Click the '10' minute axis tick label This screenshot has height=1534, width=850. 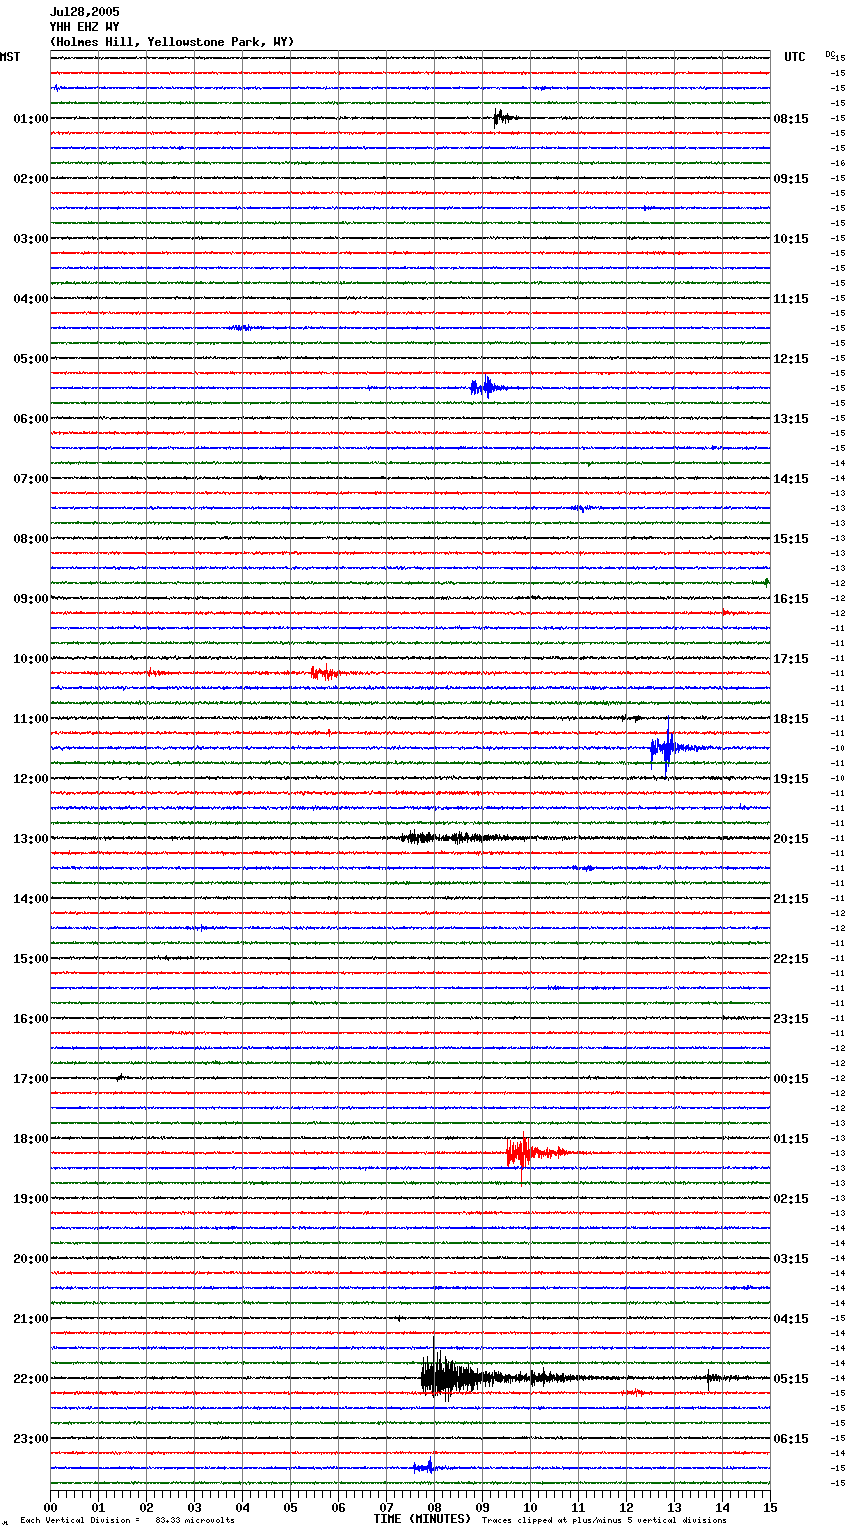click(x=531, y=1507)
